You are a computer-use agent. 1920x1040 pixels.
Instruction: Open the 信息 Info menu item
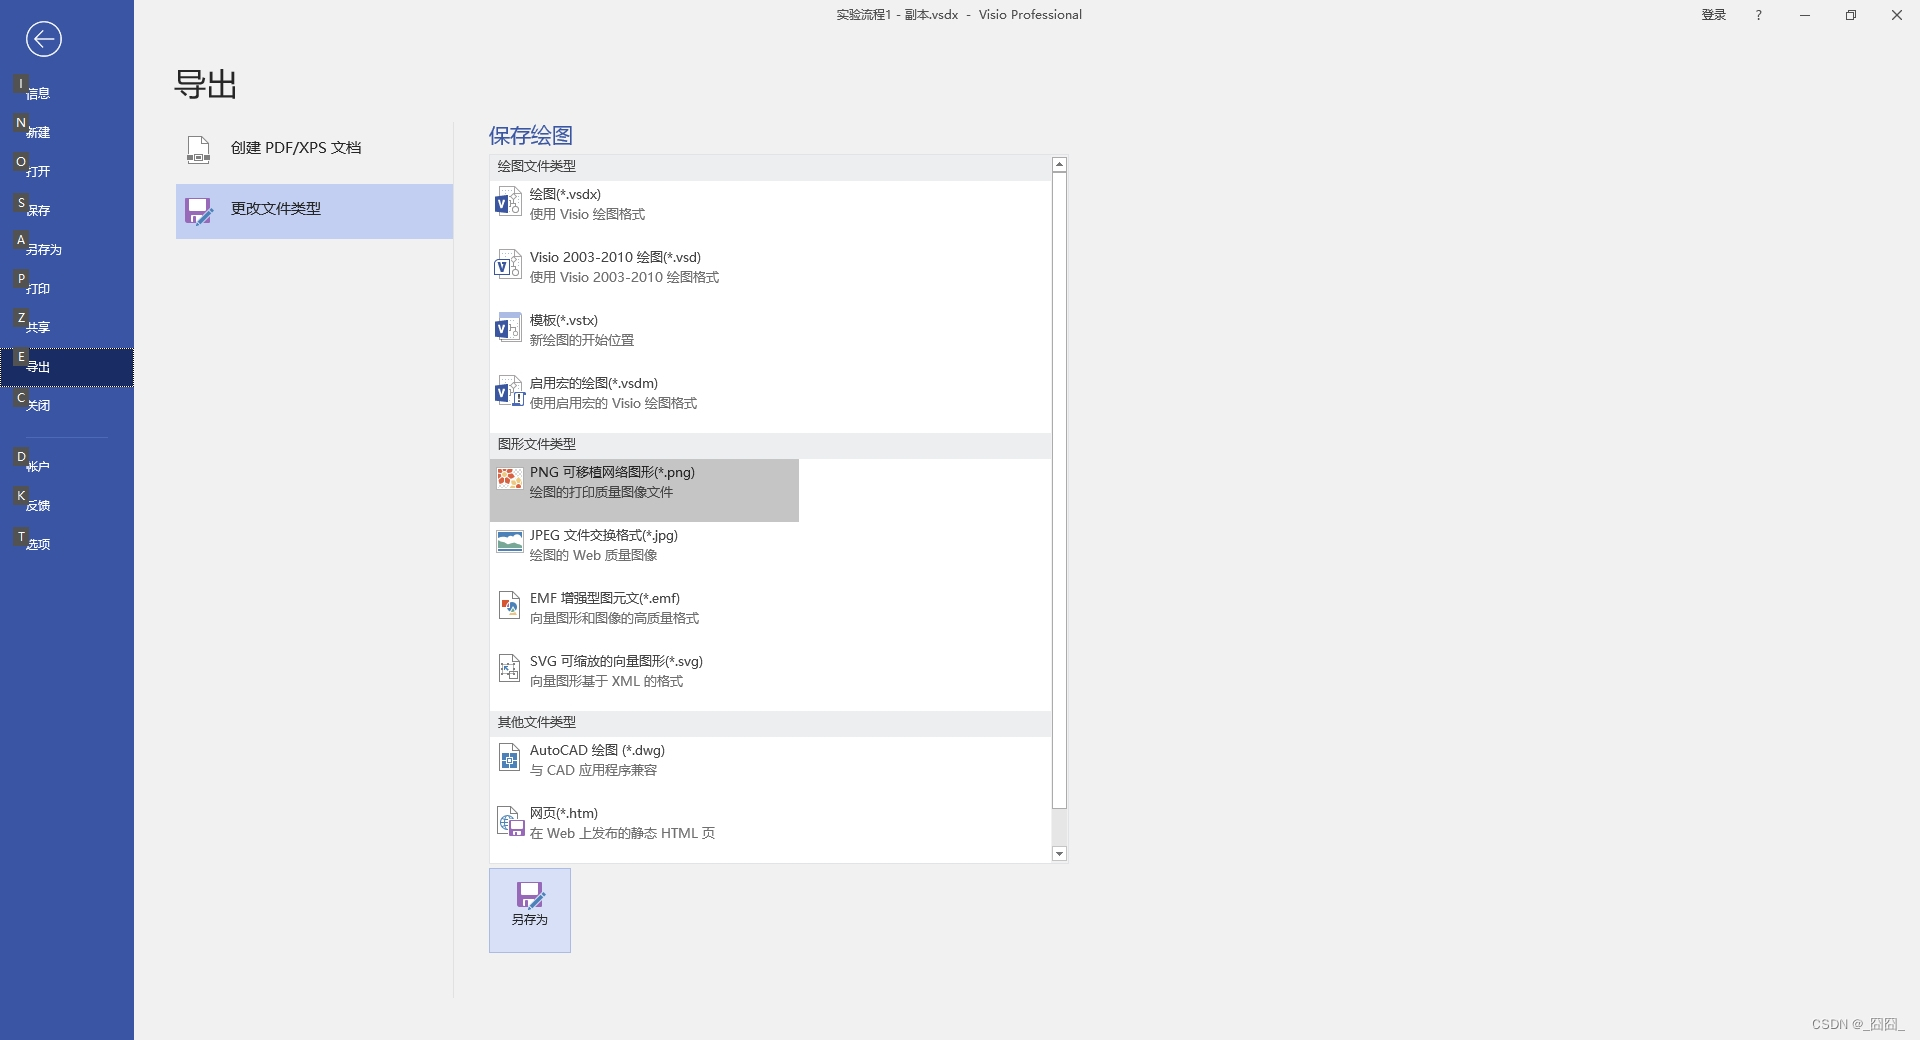[x=66, y=93]
